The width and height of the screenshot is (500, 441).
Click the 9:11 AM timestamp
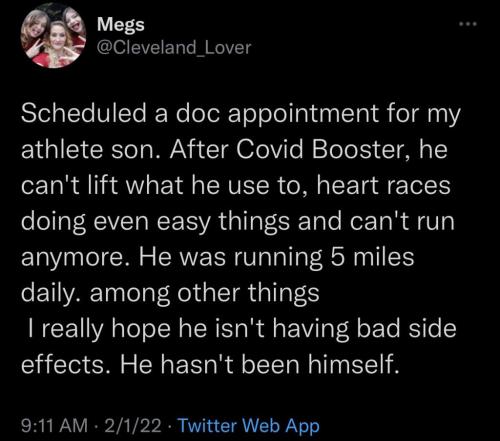pos(54,426)
